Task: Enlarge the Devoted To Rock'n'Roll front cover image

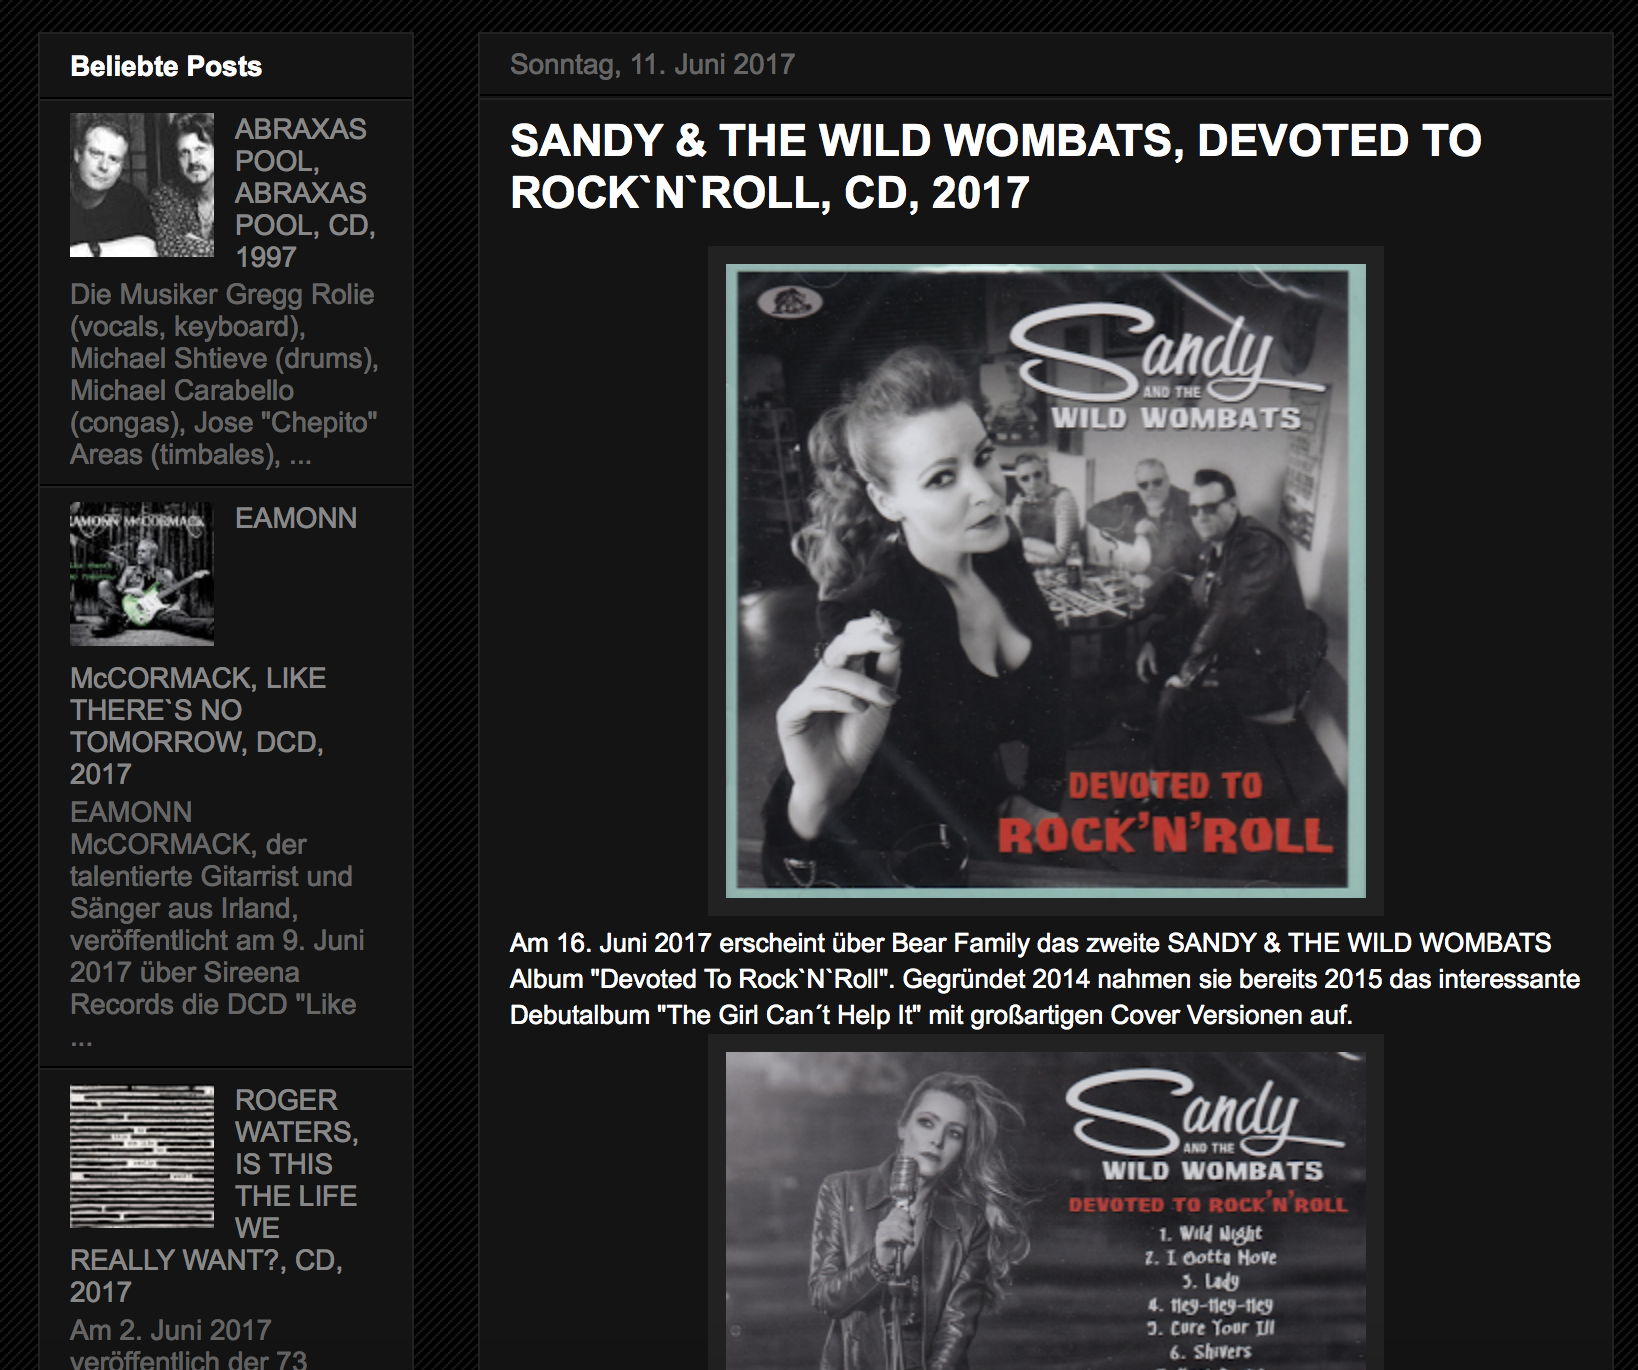Action: pyautogui.click(x=1046, y=581)
